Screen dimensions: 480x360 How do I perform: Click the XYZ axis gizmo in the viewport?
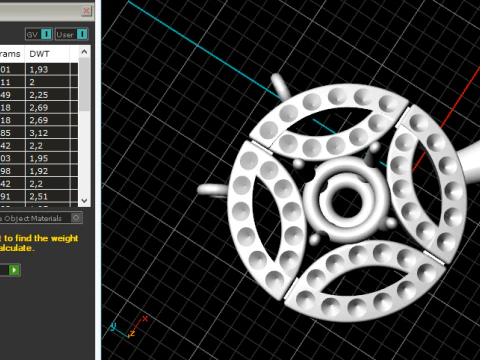click(x=129, y=327)
